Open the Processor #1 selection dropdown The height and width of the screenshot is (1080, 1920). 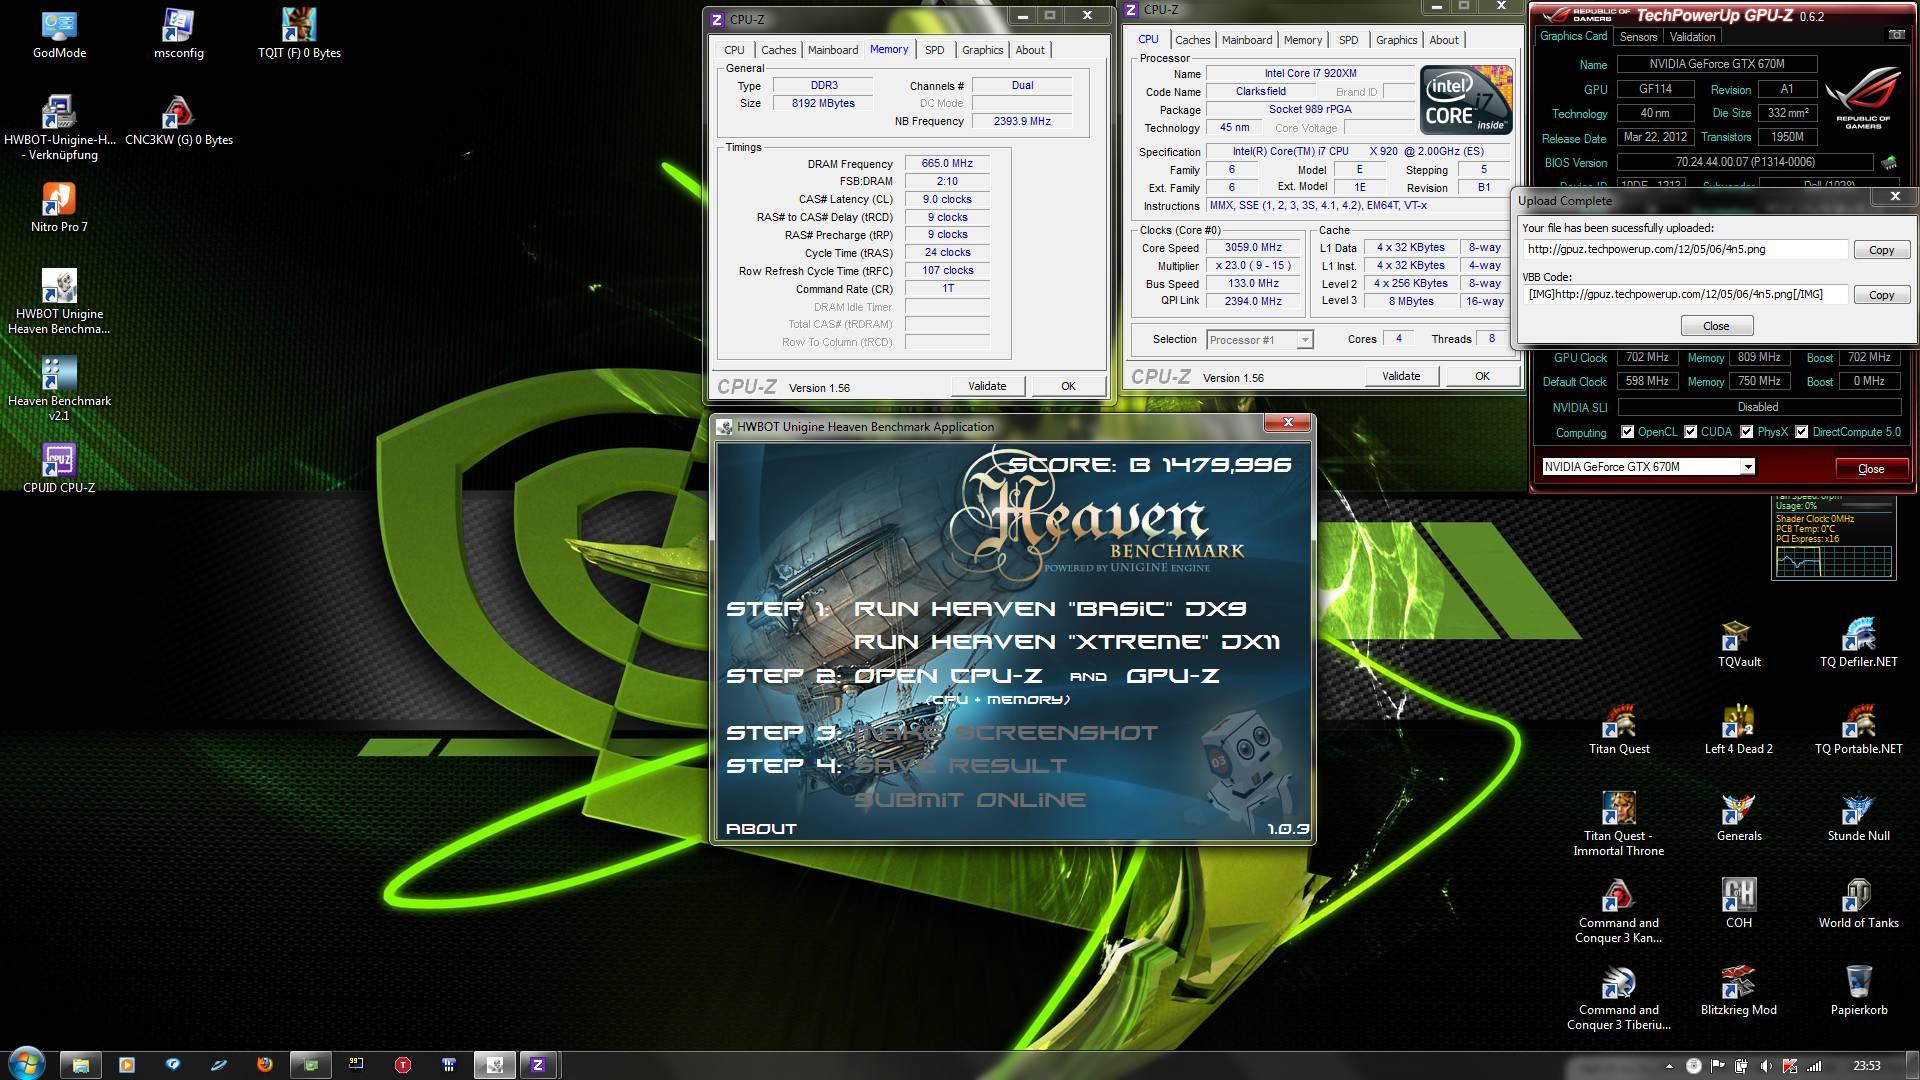pos(1259,340)
